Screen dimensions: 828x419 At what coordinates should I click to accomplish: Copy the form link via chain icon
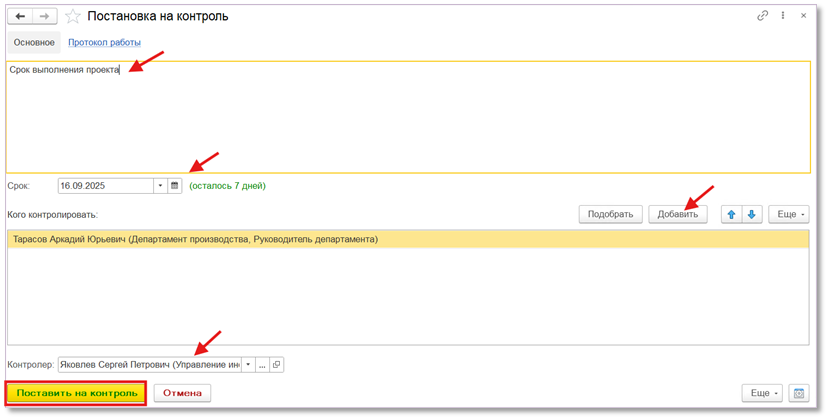(x=763, y=16)
